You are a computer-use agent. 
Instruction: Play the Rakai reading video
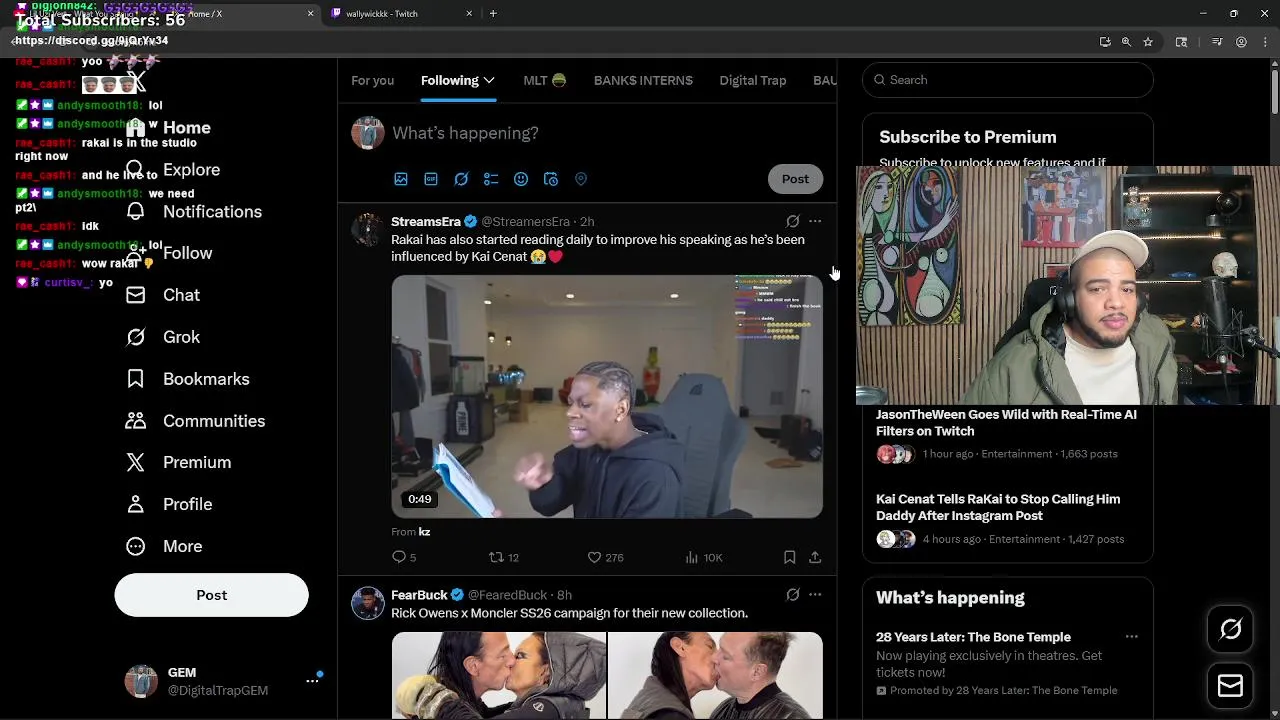tap(607, 397)
